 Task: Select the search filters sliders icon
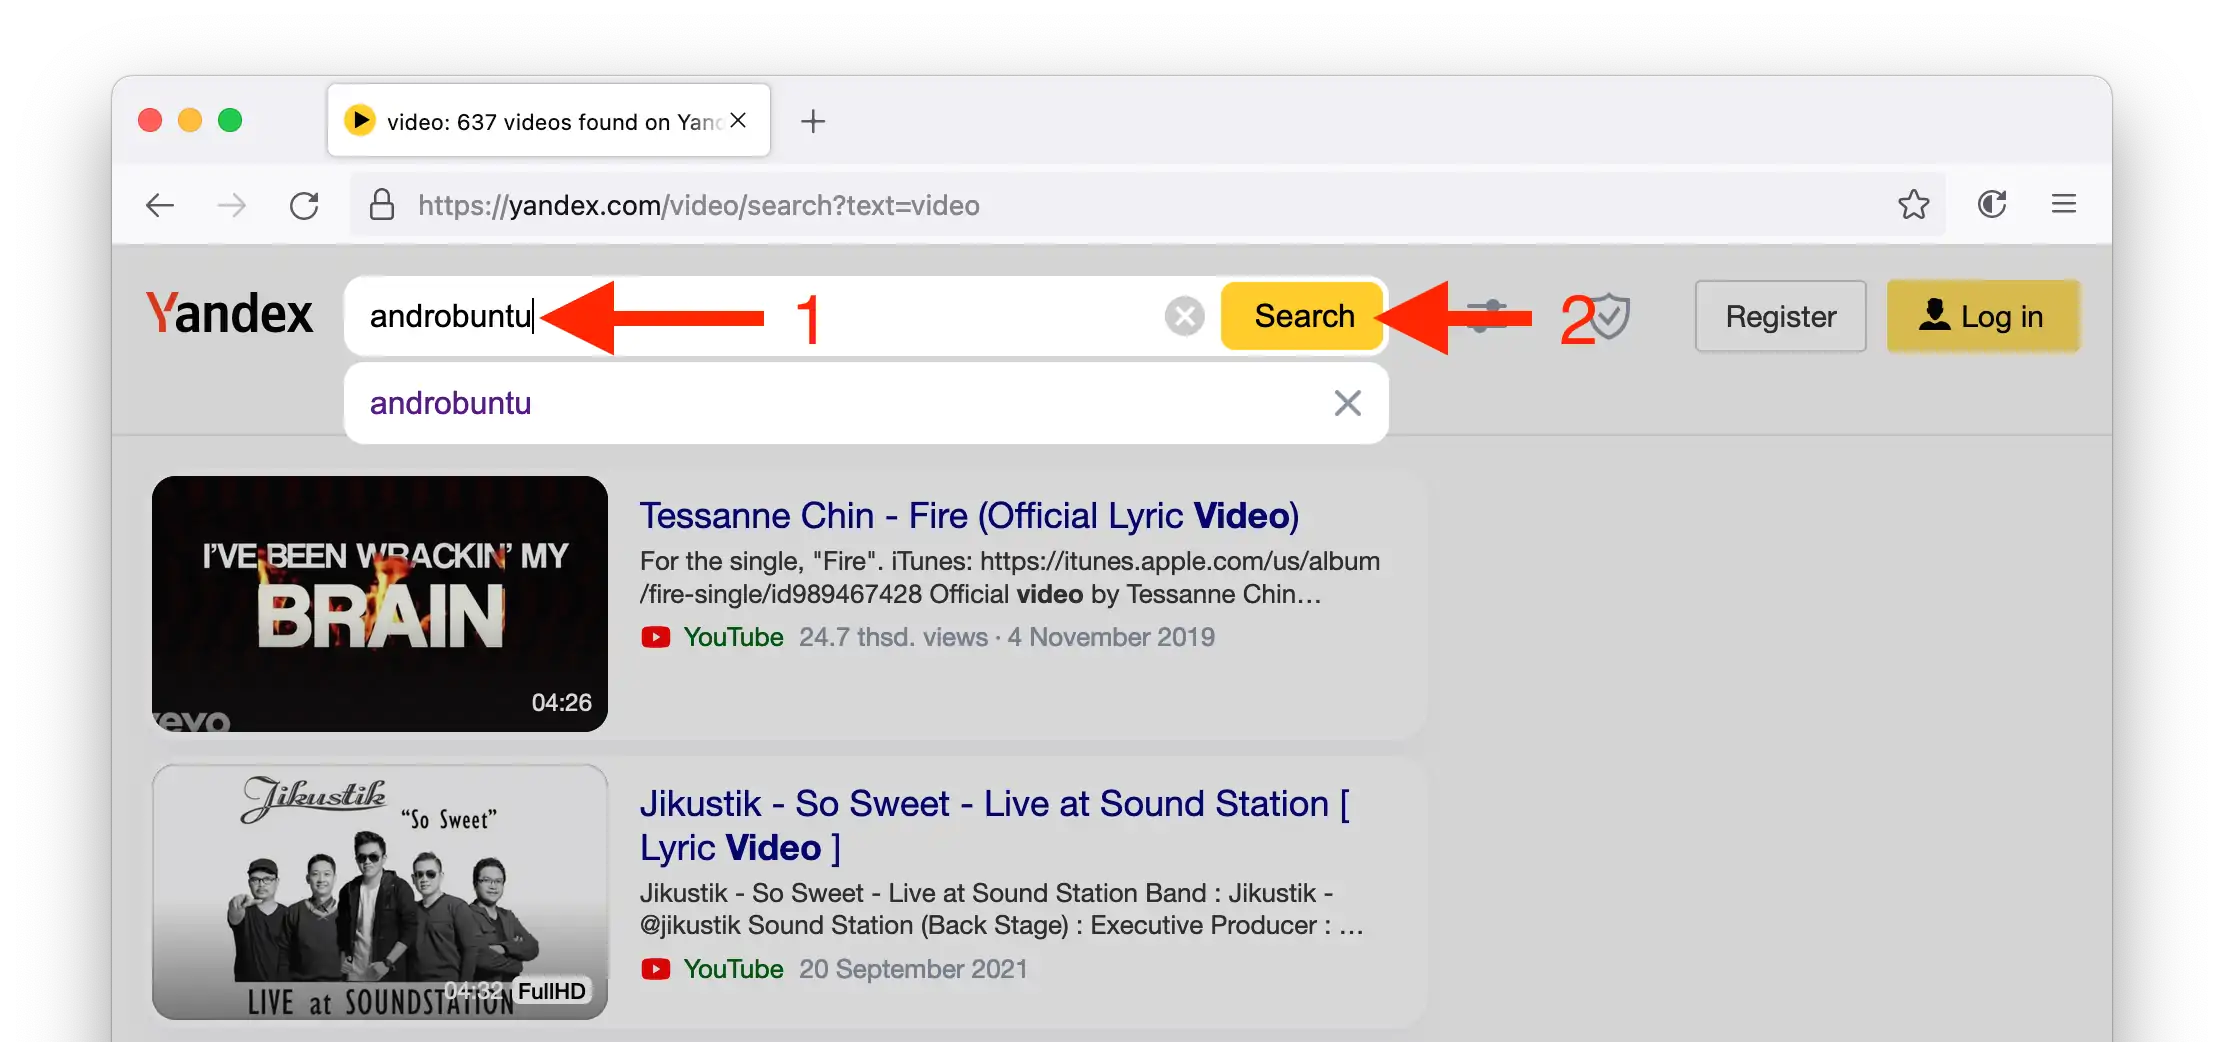(x=1487, y=316)
